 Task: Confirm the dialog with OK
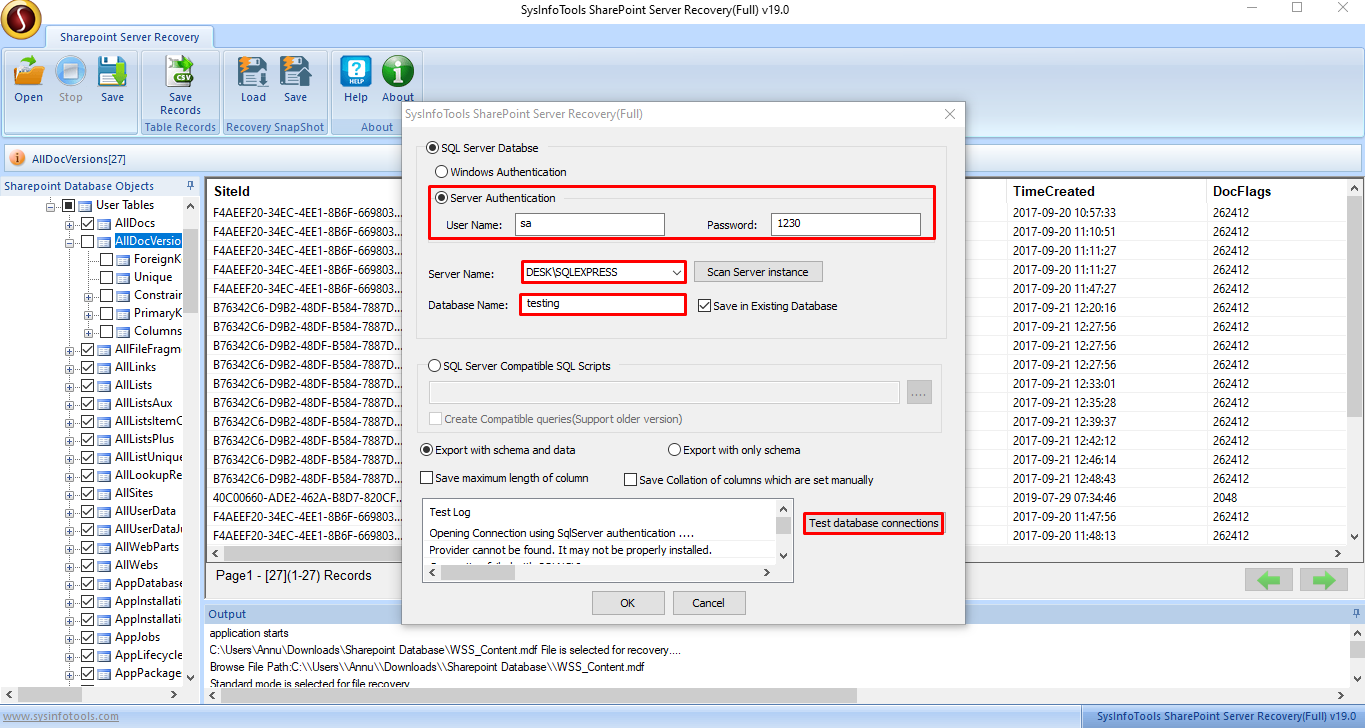click(628, 603)
